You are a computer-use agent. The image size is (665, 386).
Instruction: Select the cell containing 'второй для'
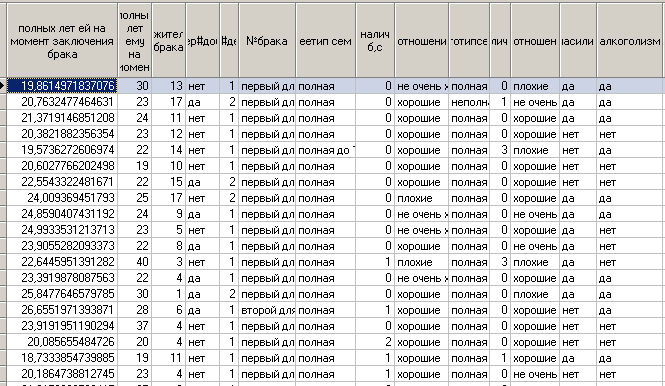(x=267, y=310)
